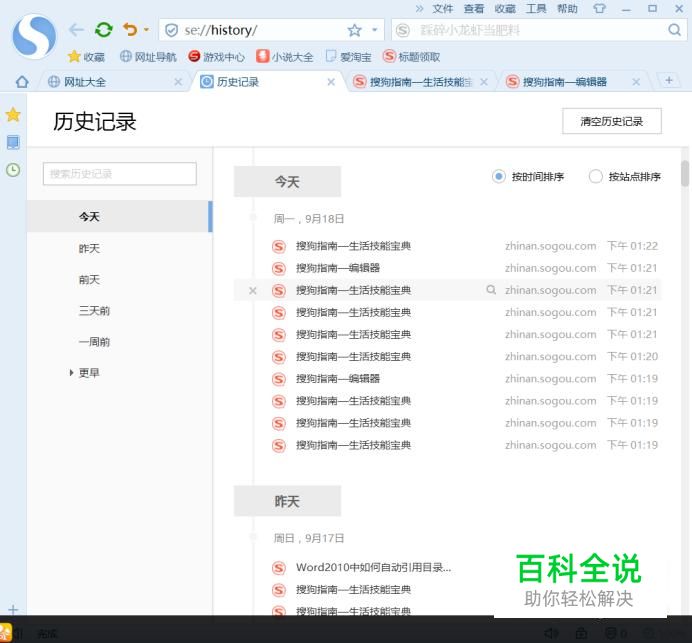Open the 网址导航 bookmark
The height and width of the screenshot is (643, 692).
148,56
